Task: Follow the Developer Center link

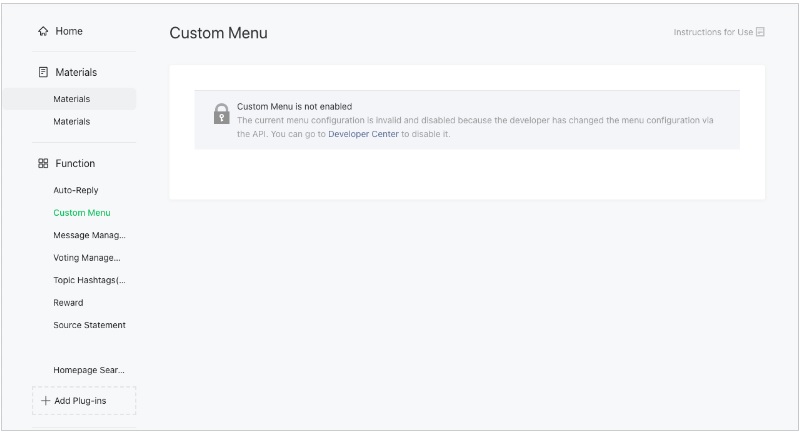Action: (x=363, y=133)
